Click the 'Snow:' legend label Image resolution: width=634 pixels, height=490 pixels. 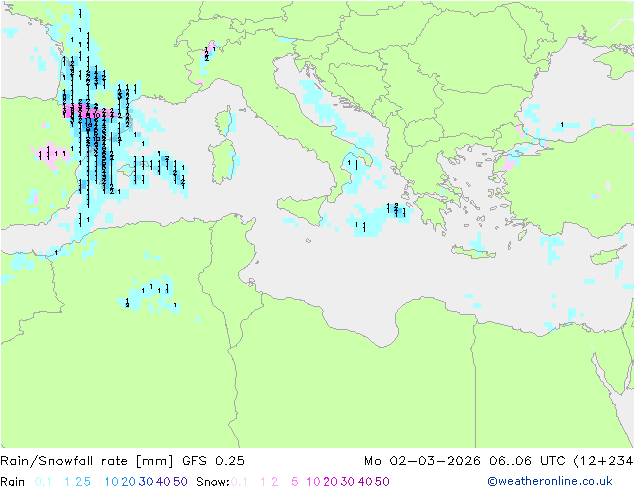pyautogui.click(x=213, y=482)
